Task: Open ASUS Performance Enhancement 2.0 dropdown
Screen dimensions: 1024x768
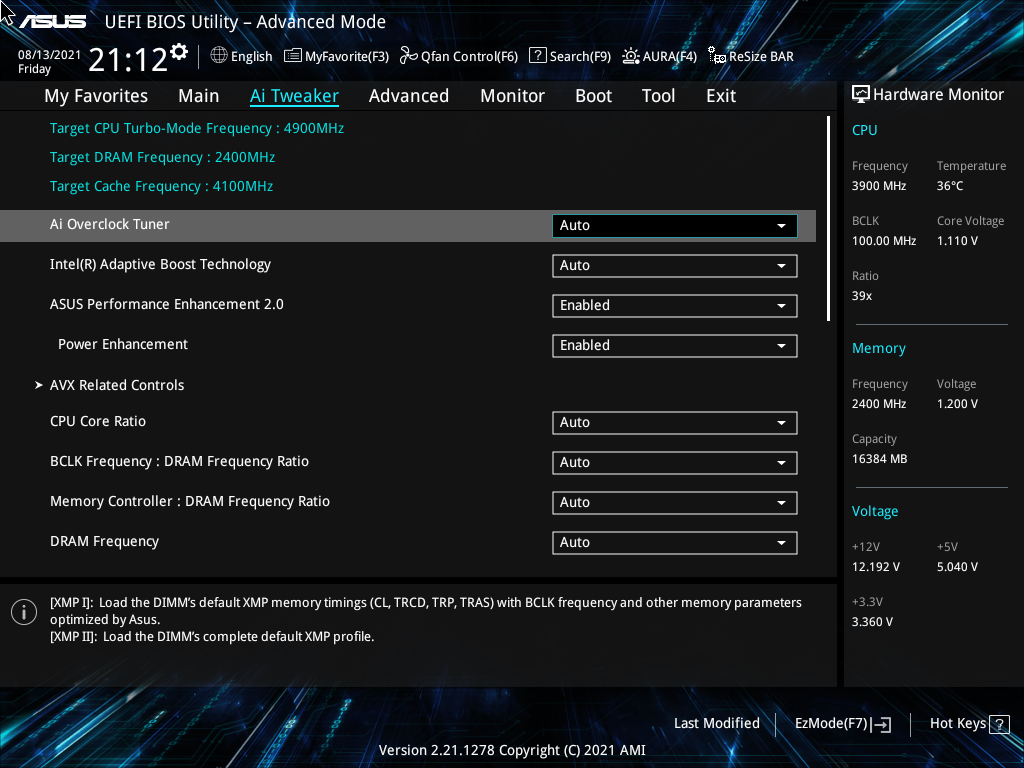Action: click(675, 306)
